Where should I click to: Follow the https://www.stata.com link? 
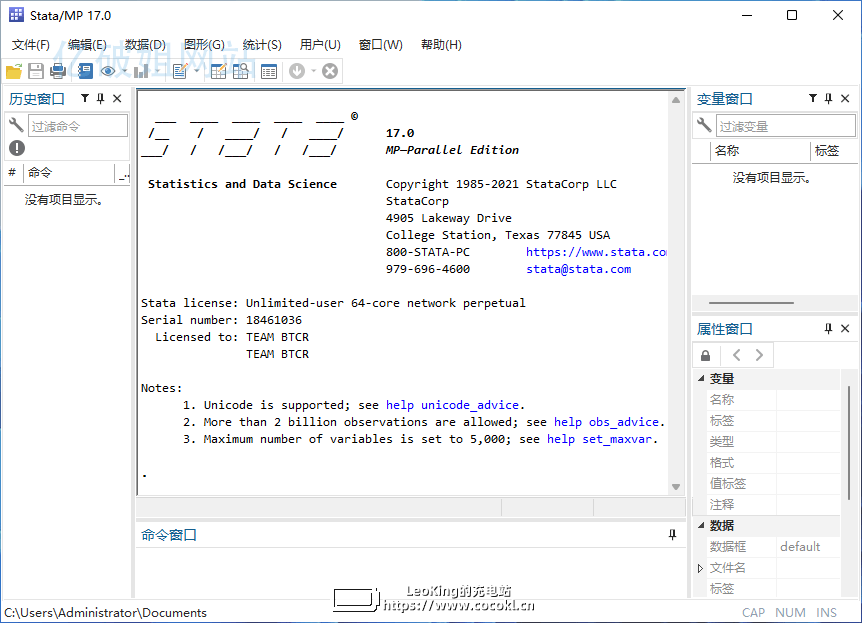coord(596,252)
